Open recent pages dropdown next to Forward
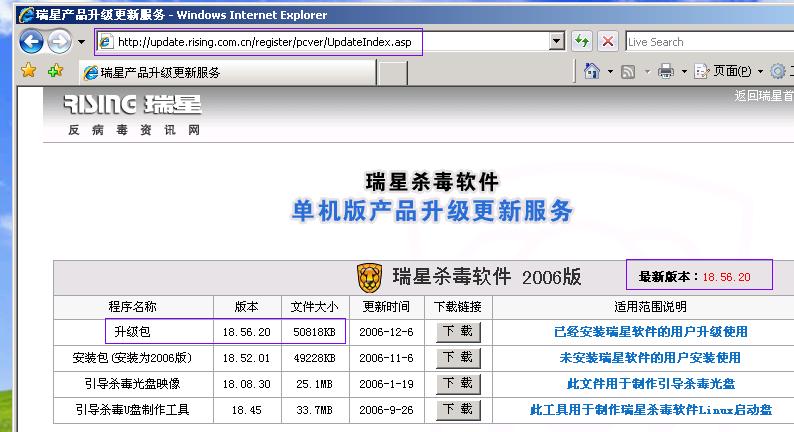 tap(82, 42)
